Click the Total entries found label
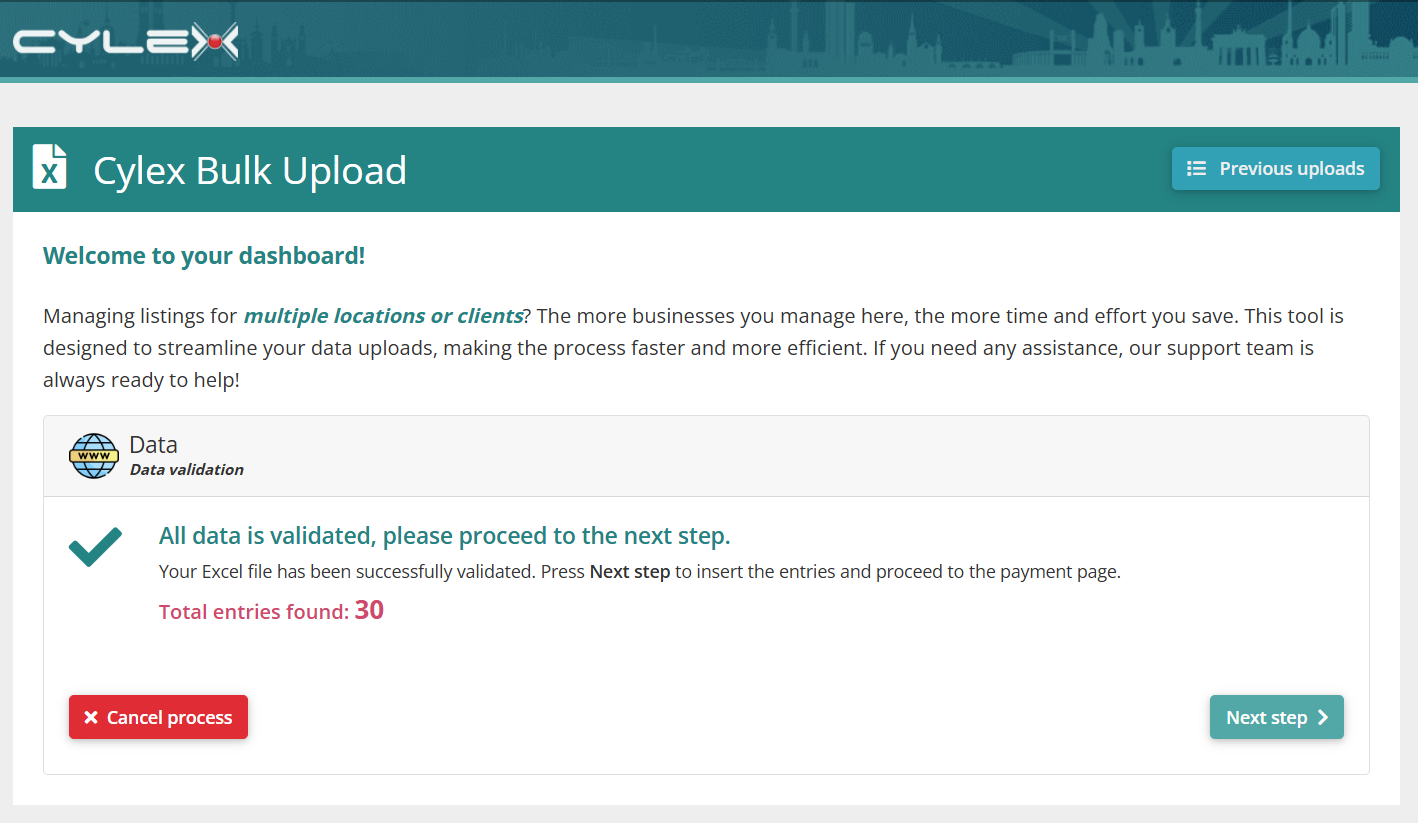The height and width of the screenshot is (823, 1418). coord(254,612)
